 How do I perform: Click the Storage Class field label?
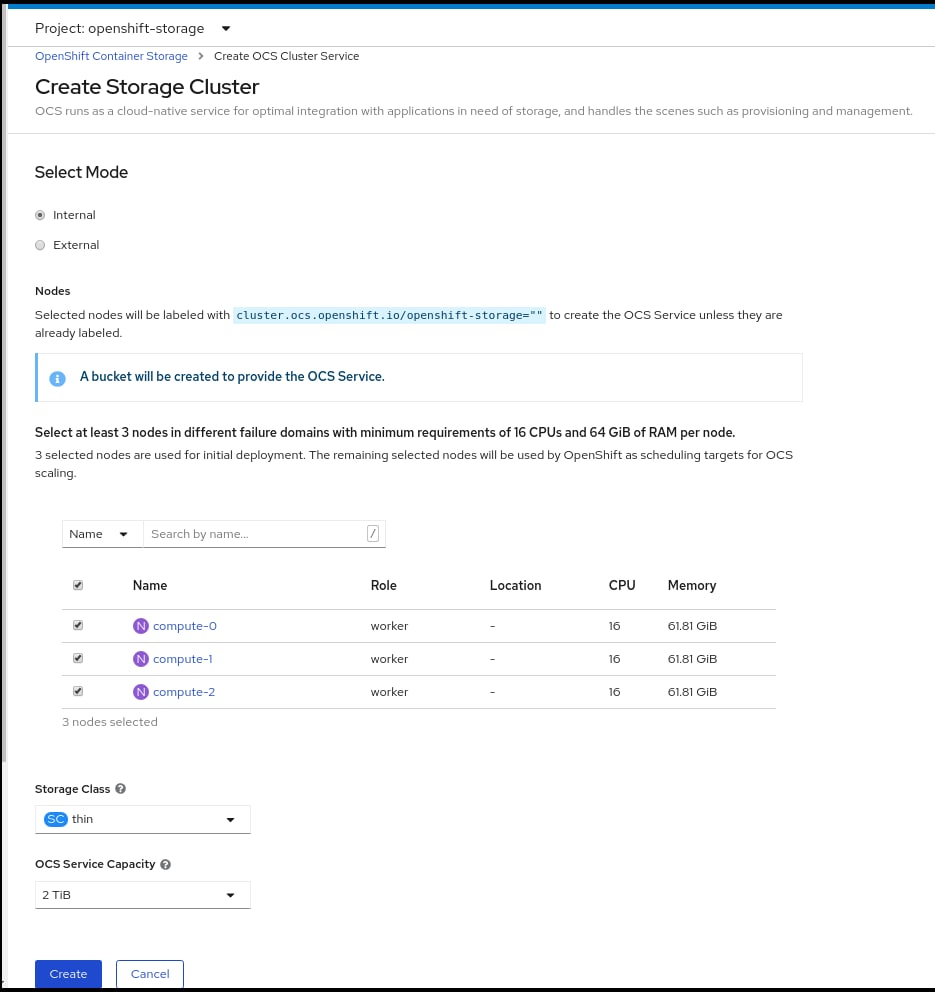point(72,789)
